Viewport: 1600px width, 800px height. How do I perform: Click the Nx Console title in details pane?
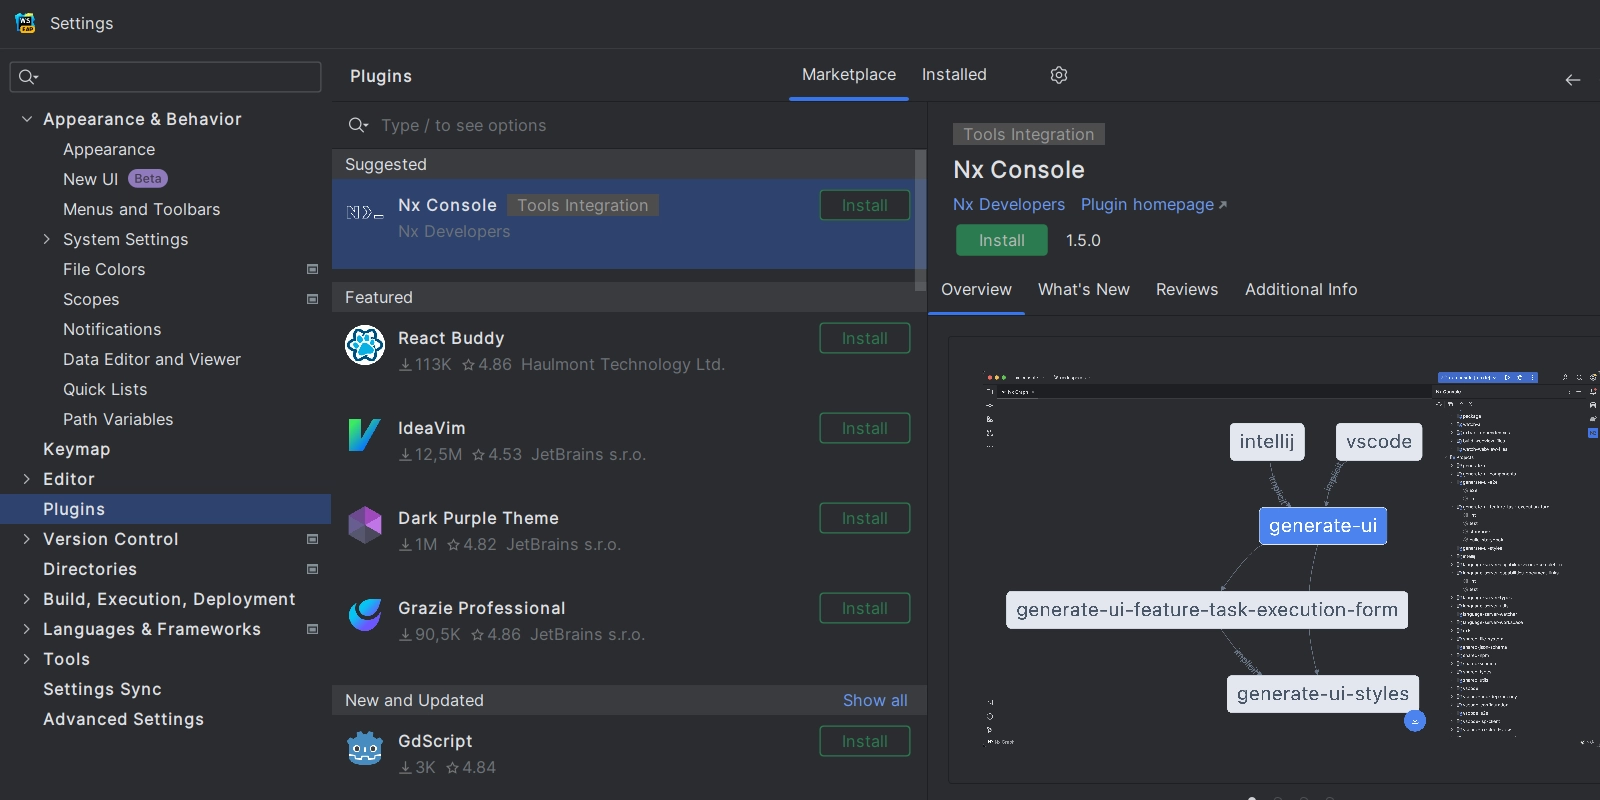coord(1018,170)
